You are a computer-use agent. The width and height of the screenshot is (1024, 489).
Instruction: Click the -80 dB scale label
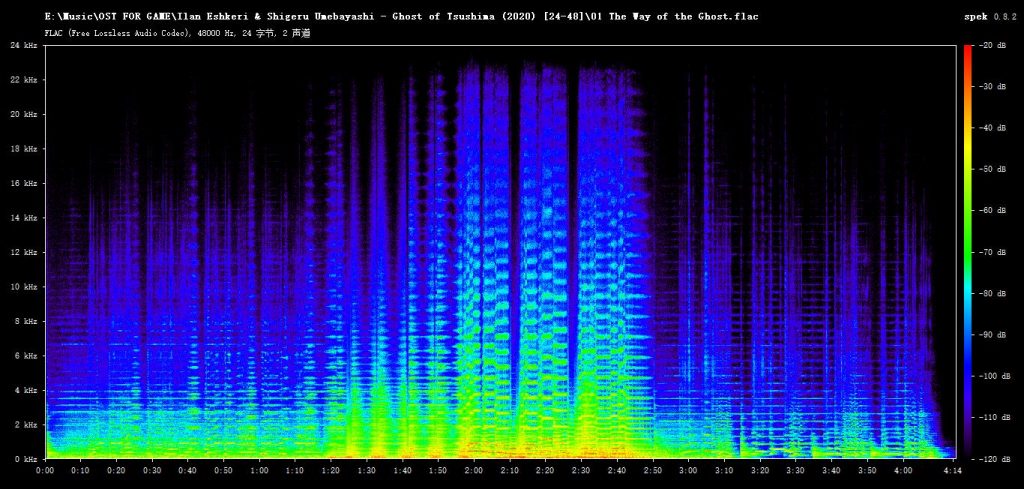[991, 293]
